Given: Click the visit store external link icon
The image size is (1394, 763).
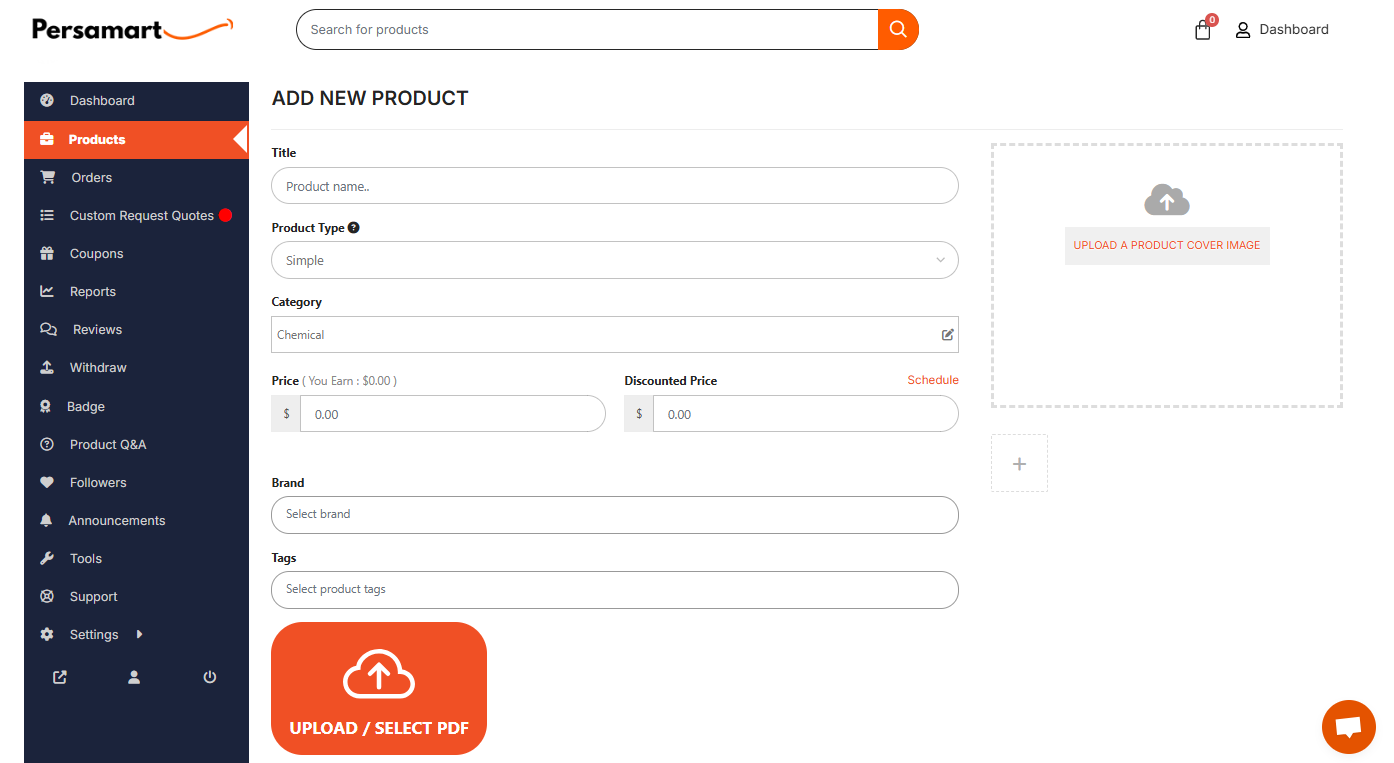Looking at the screenshot, I should point(60,677).
